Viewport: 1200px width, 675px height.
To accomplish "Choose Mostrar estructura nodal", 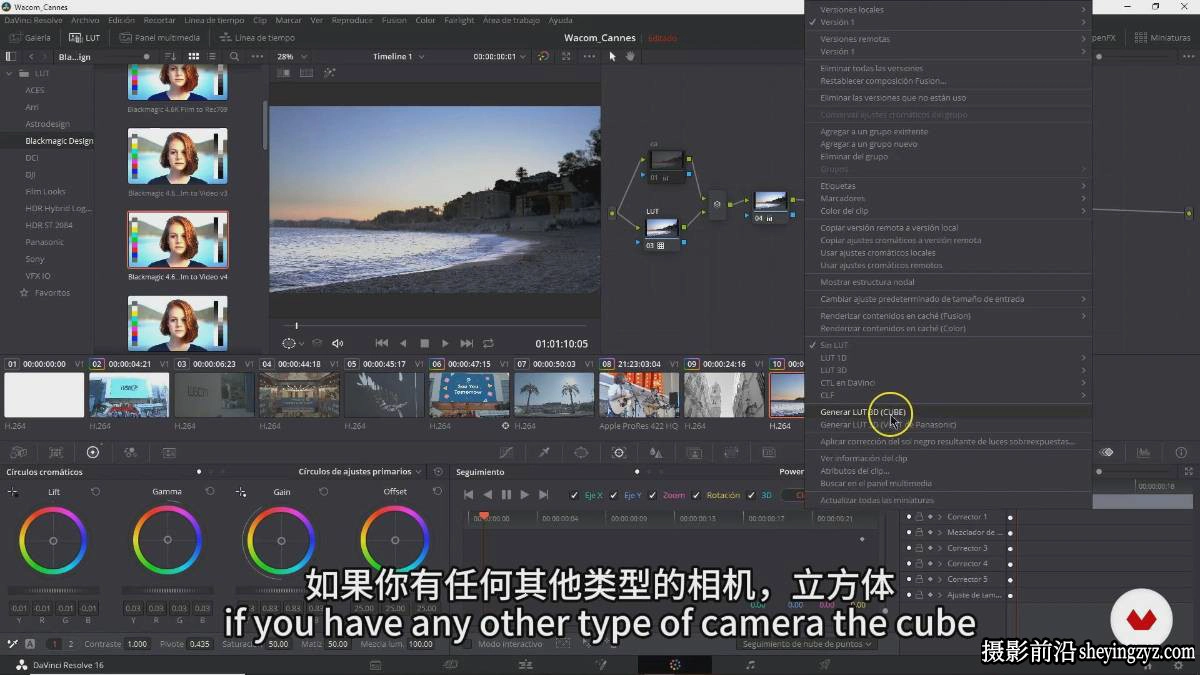I will click(x=948, y=282).
